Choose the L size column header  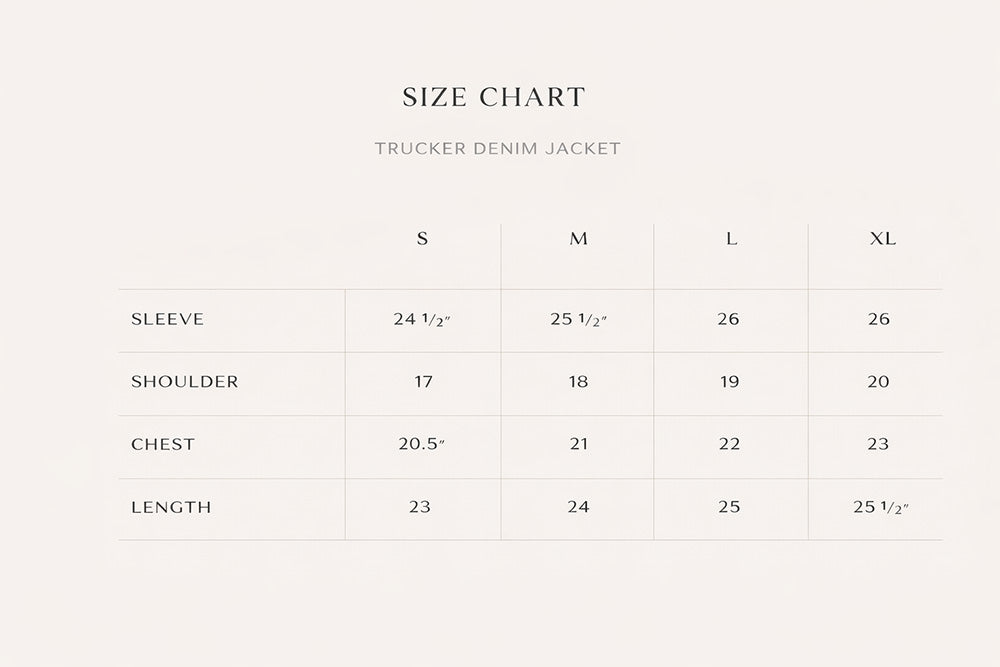coord(732,239)
